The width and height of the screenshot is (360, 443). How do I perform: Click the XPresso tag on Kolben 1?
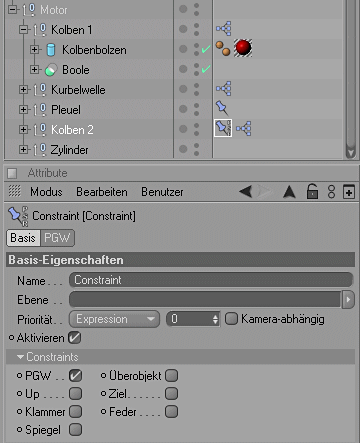click(x=224, y=29)
